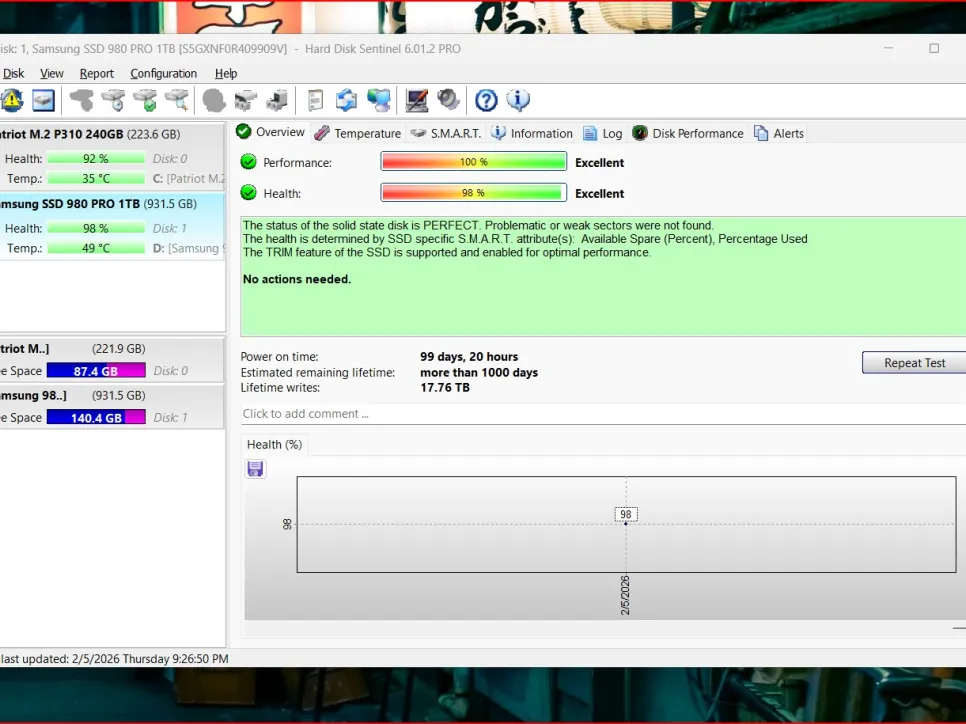Viewport: 966px width, 724px height.
Task: Click the blue info bubble toolbar icon
Action: pyautogui.click(x=518, y=100)
